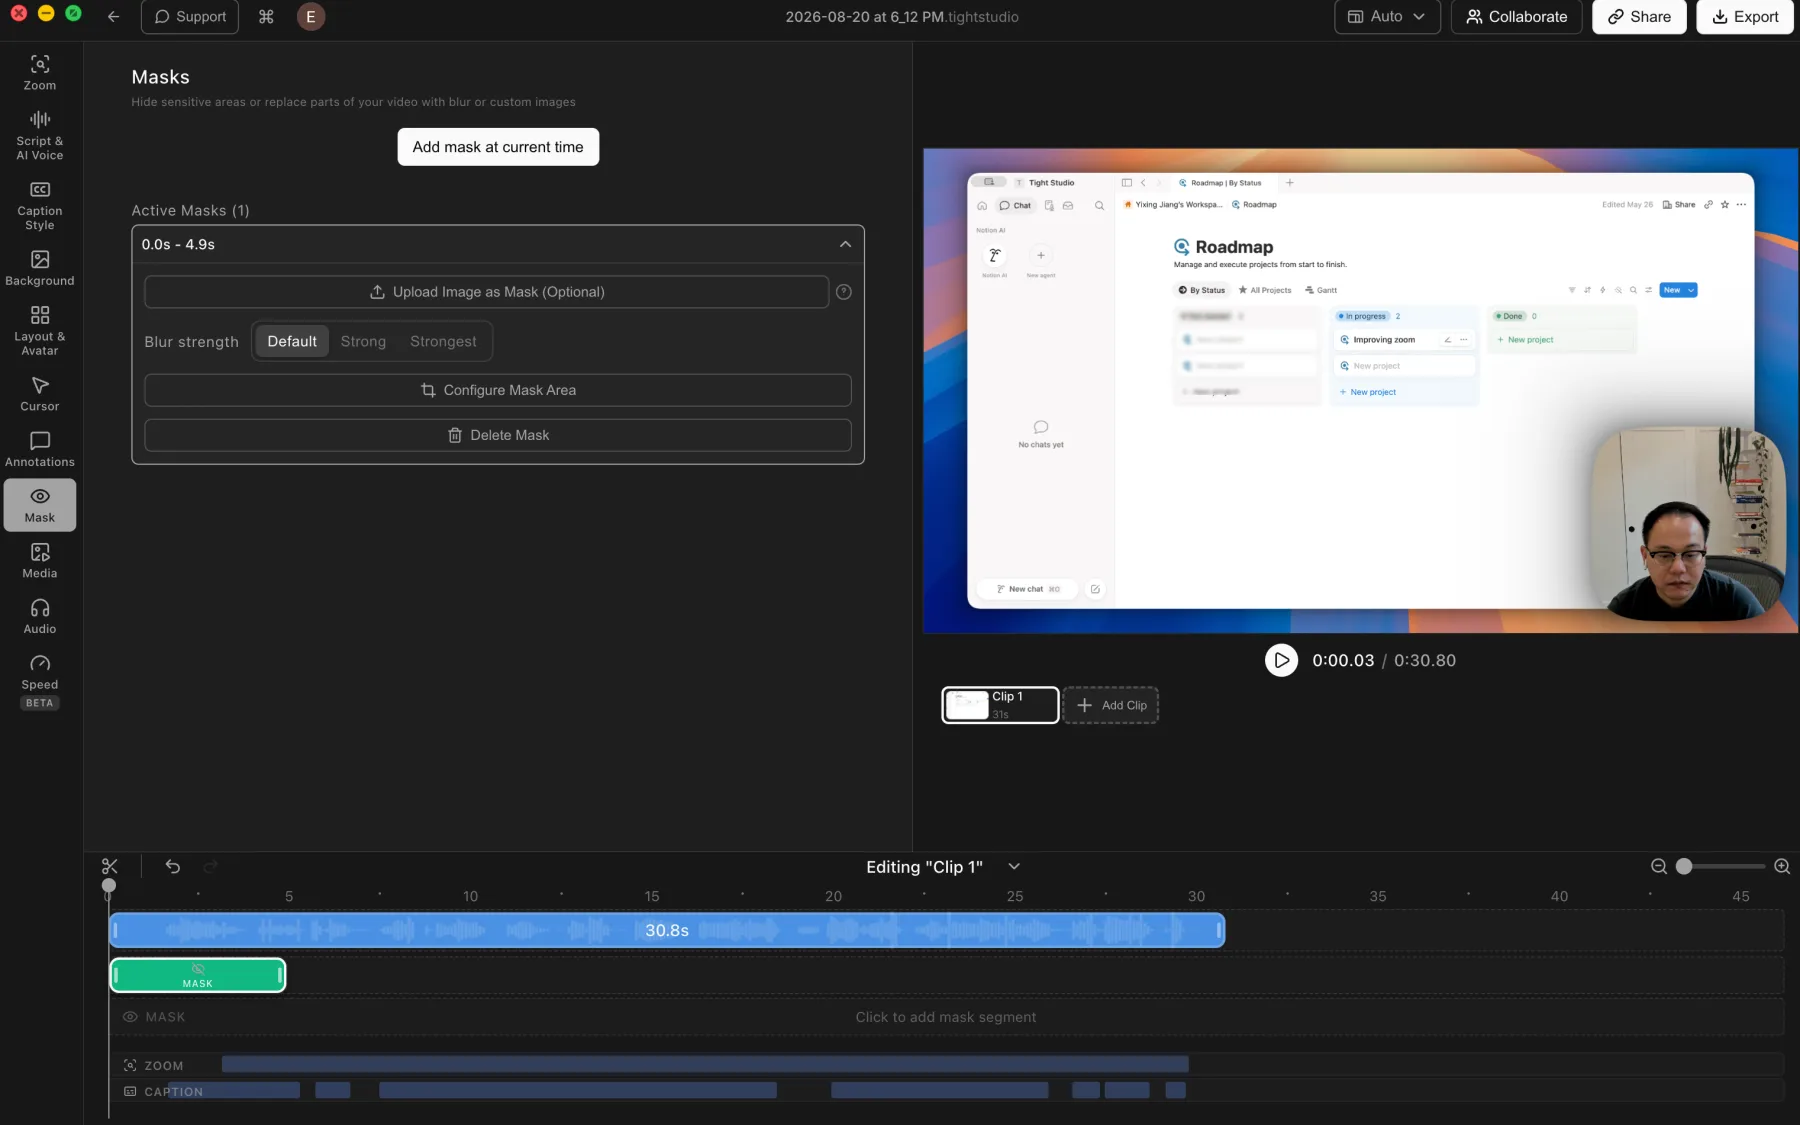This screenshot has width=1800, height=1125.
Task: Open the Annotations panel
Action: 40,449
